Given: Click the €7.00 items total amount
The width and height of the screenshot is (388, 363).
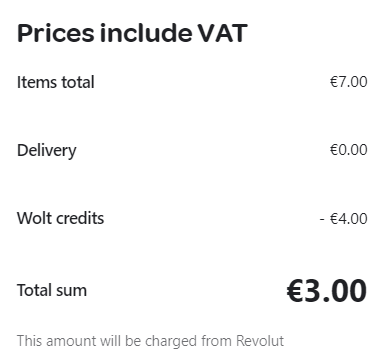Looking at the screenshot, I should coord(349,82).
